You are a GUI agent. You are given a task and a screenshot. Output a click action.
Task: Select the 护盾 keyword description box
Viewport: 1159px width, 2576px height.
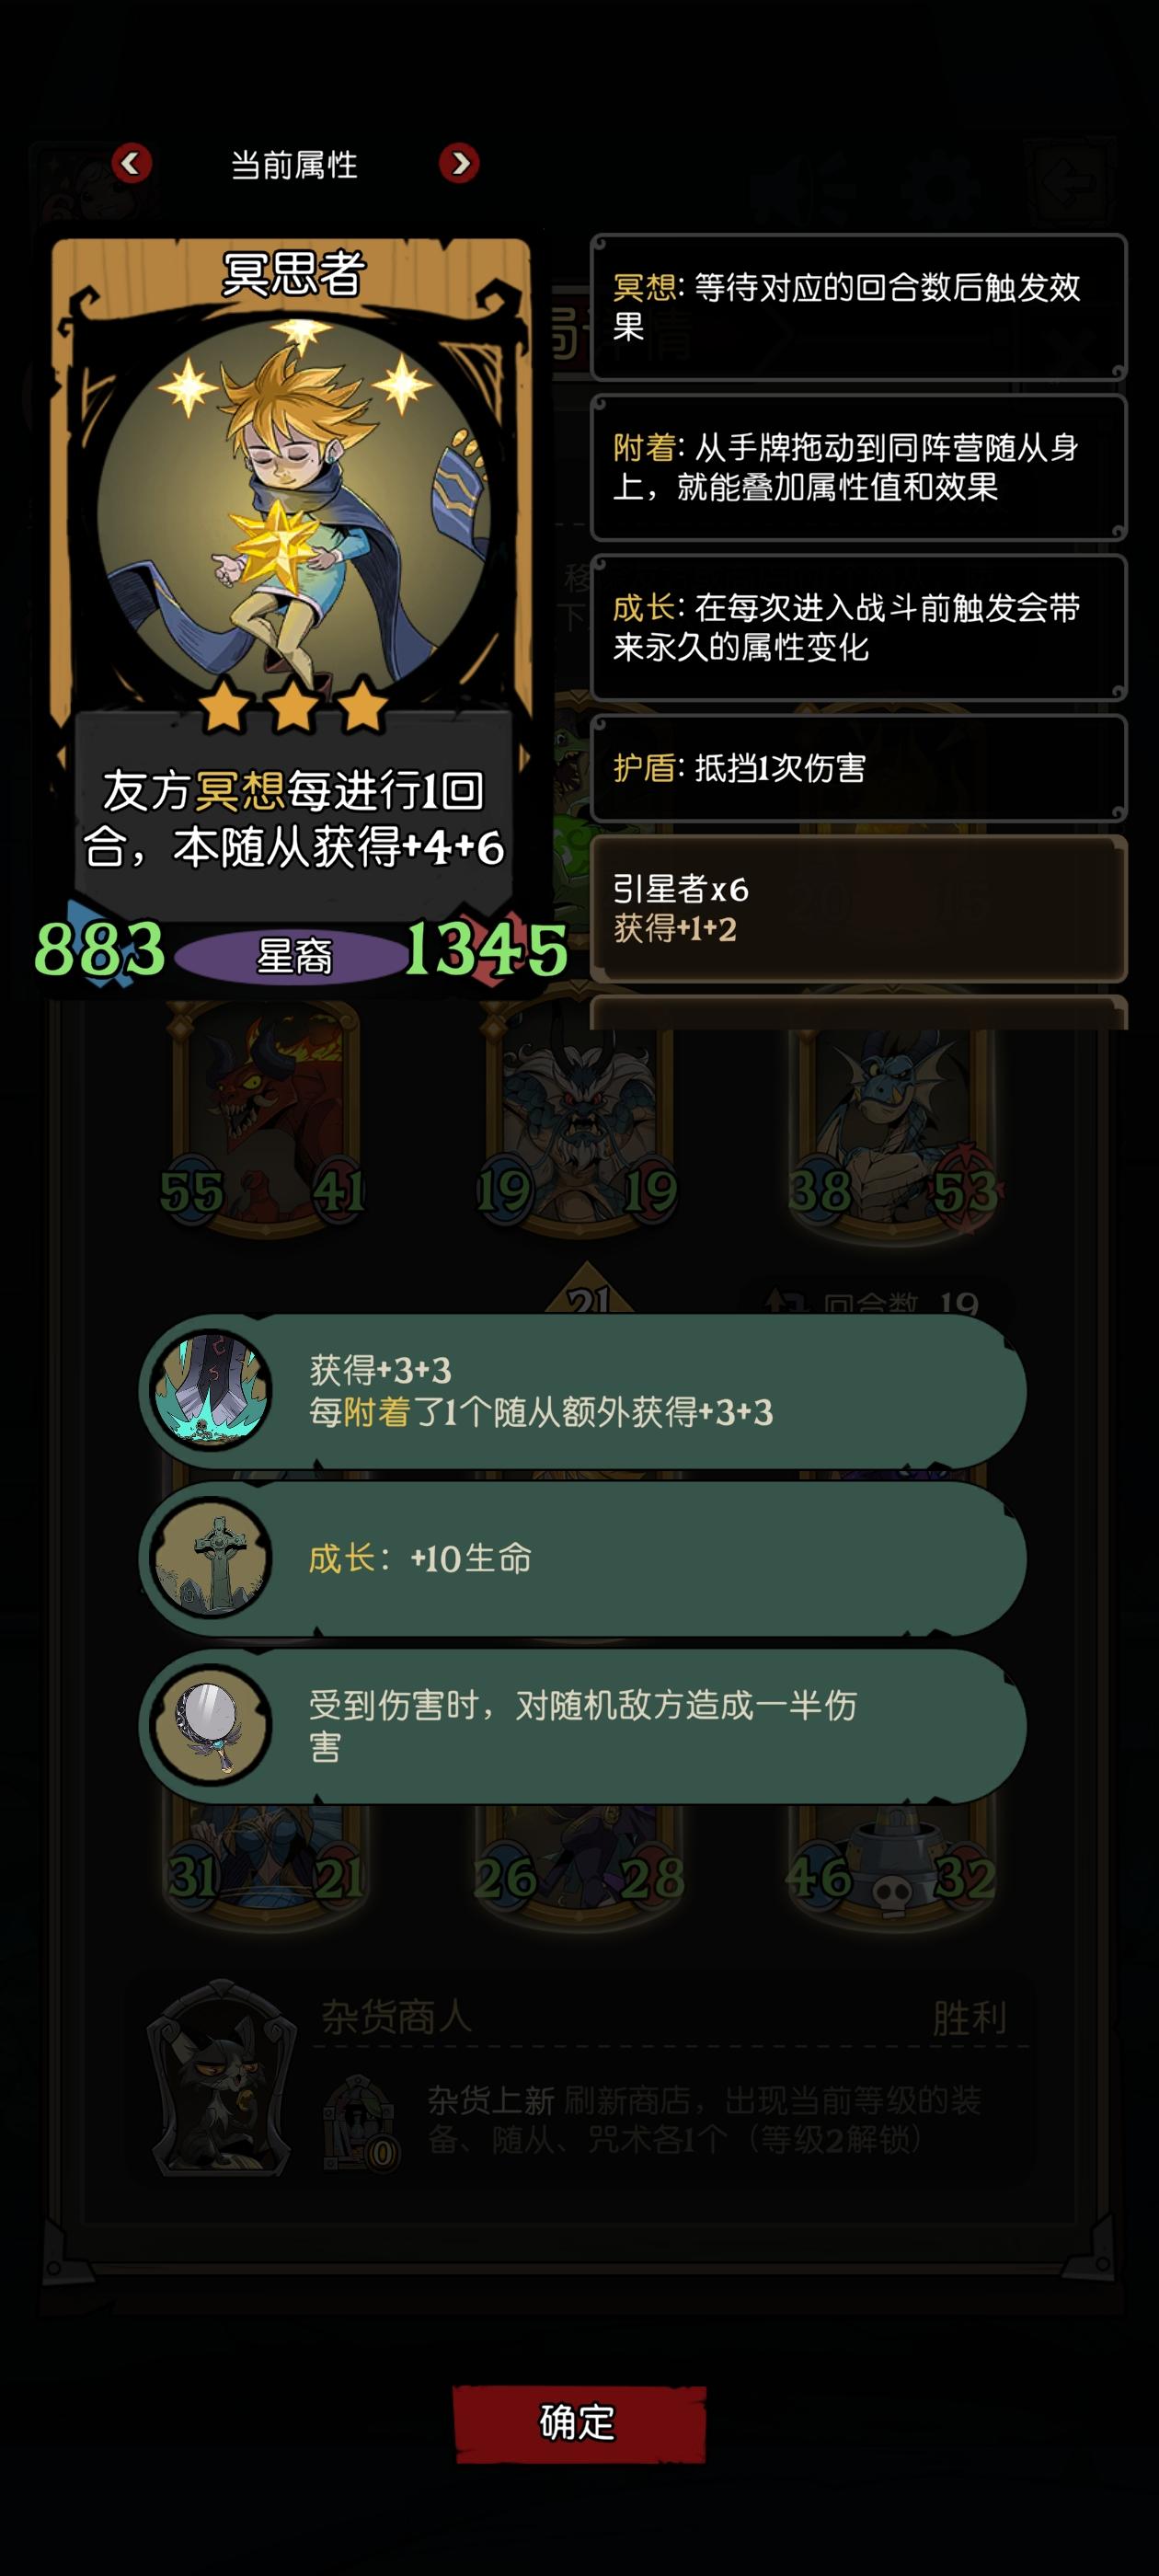858,768
